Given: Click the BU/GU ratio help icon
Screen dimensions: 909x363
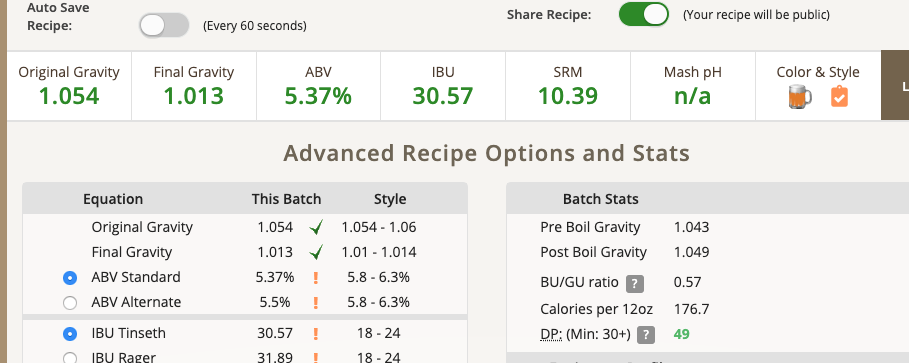Looking at the screenshot, I should coord(635,284).
